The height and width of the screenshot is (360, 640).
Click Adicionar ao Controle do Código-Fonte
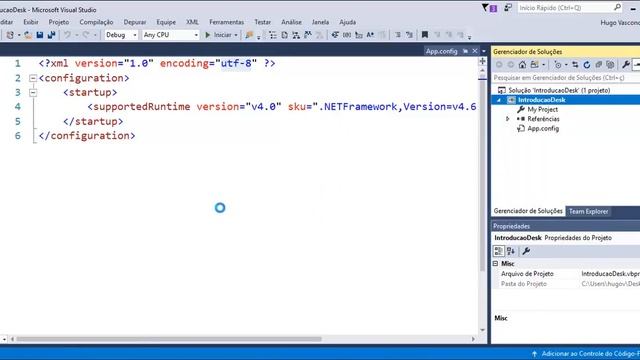click(586, 354)
